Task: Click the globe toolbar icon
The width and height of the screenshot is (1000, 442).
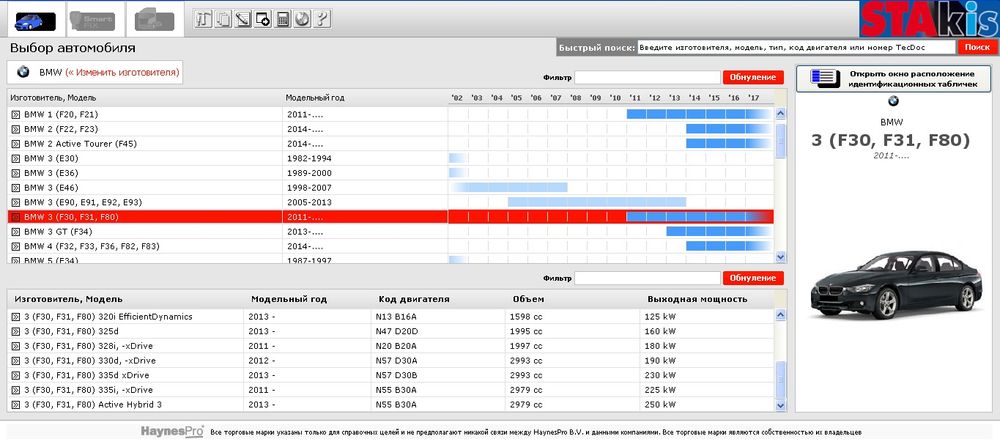Action: (x=302, y=19)
